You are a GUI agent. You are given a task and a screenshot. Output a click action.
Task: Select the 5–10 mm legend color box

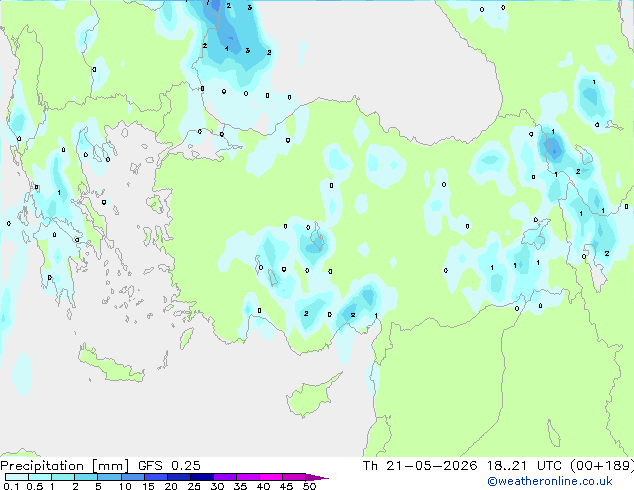point(109,477)
